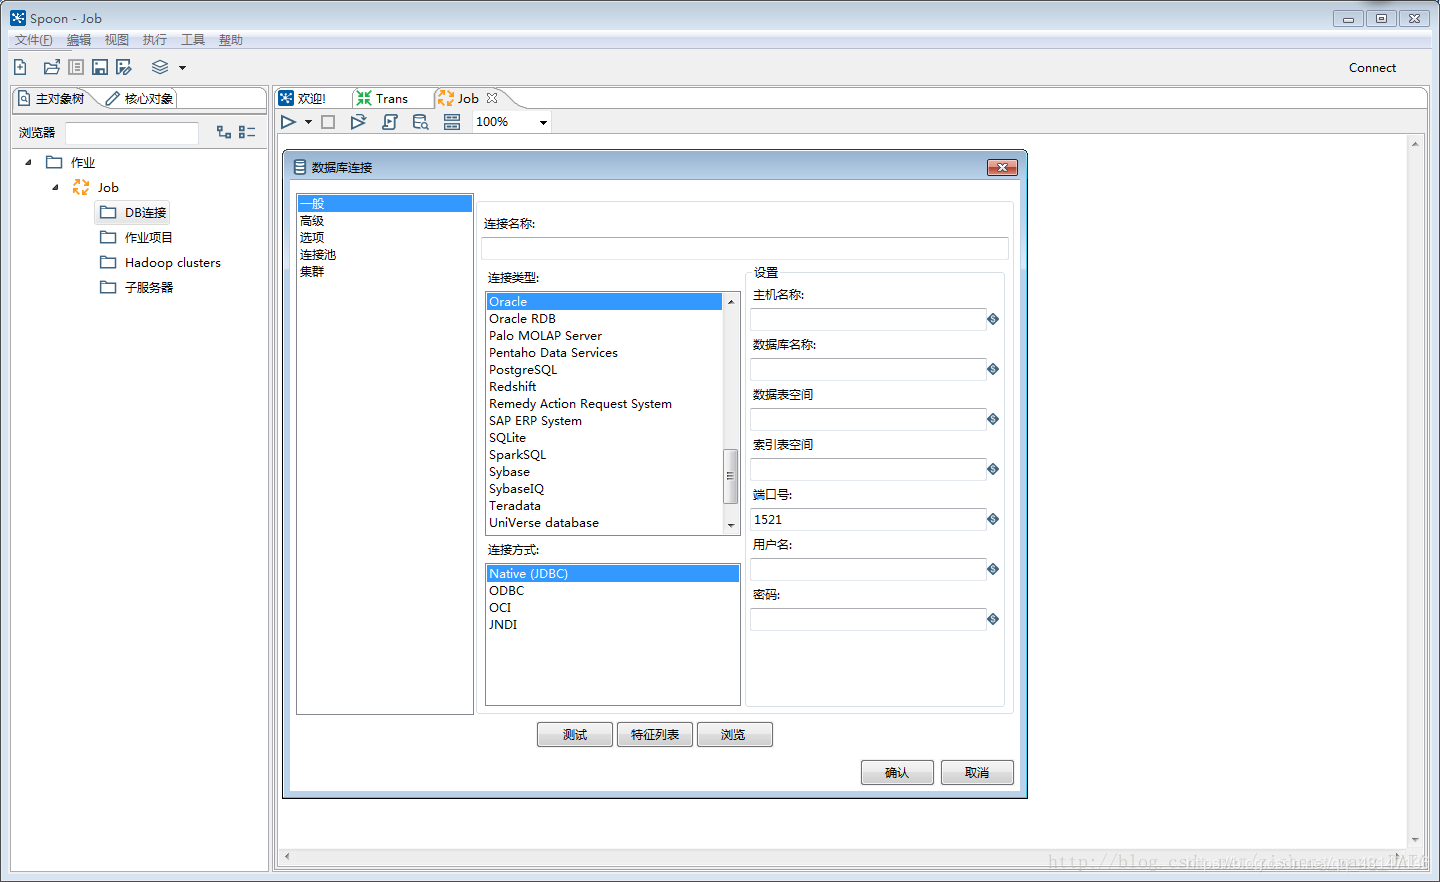Screen dimensions: 1440x882
Task: Create a new file from the toolbar
Action: pyautogui.click(x=20, y=67)
